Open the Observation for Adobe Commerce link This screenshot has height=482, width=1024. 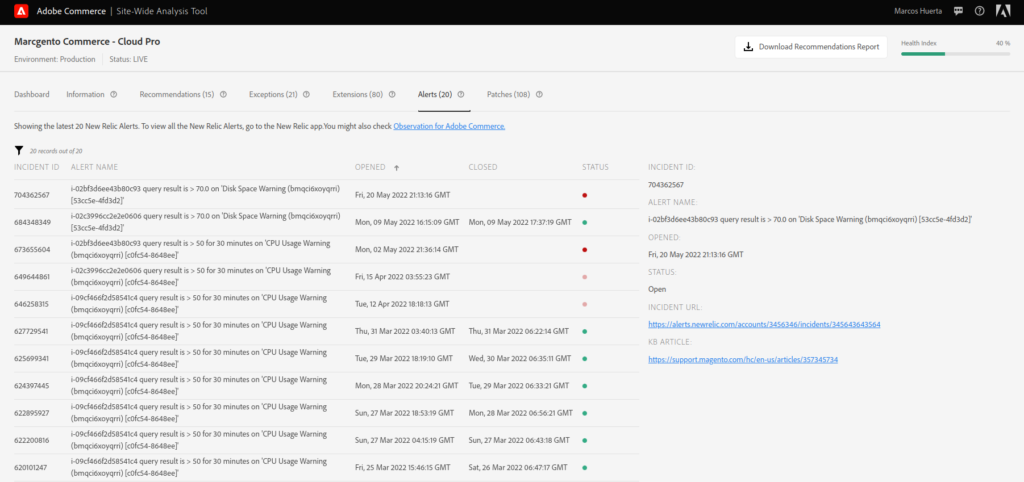pos(449,126)
